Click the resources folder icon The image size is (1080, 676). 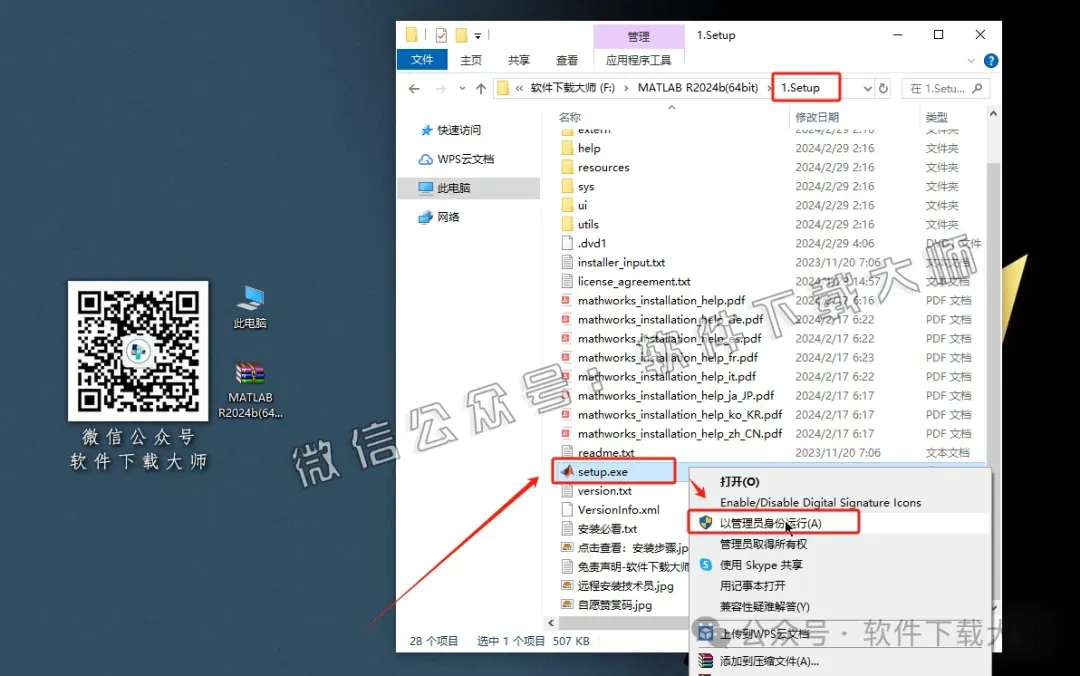click(x=567, y=167)
